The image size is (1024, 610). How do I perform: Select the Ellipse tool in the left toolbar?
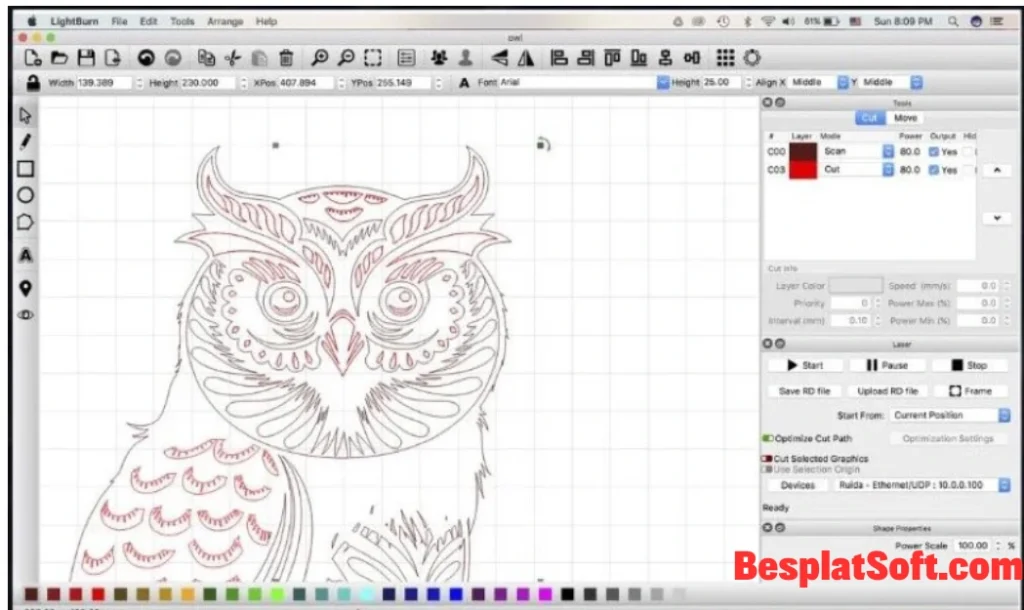point(26,196)
